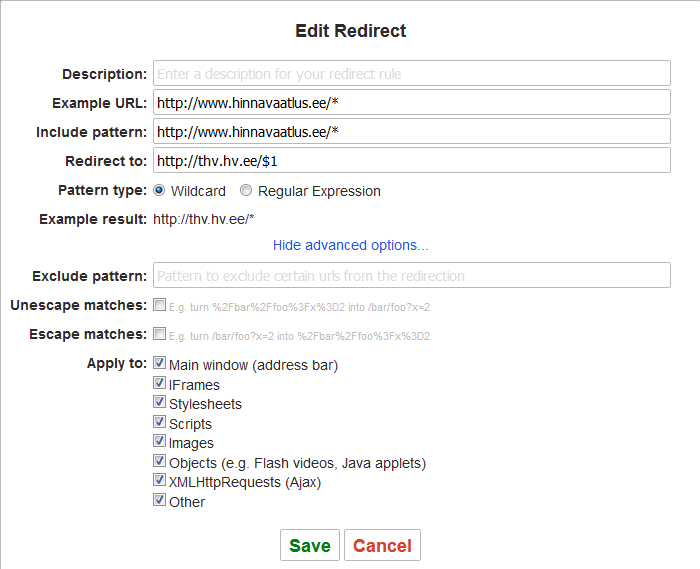
Task: Focus the Description input field
Action: [412, 73]
